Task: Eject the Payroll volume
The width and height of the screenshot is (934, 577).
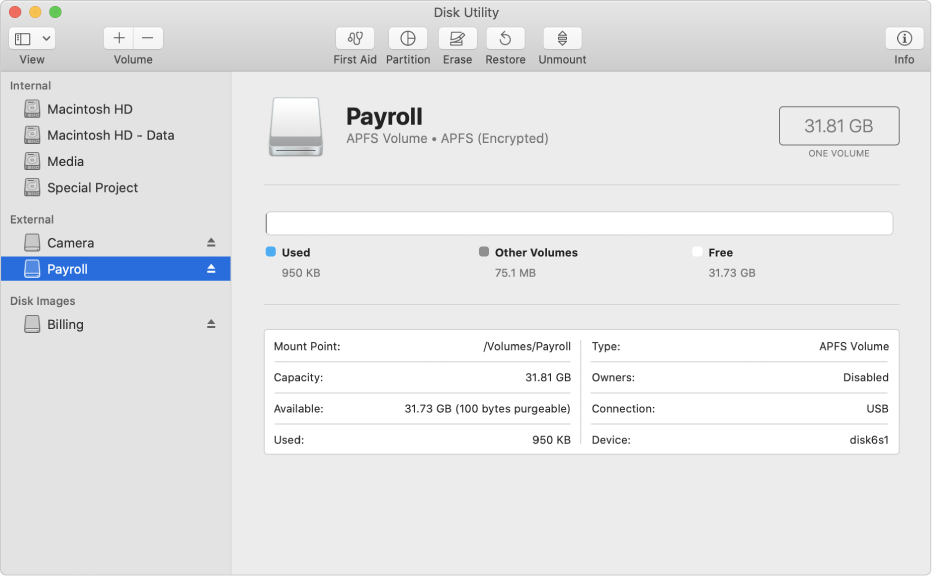Action: 211,269
